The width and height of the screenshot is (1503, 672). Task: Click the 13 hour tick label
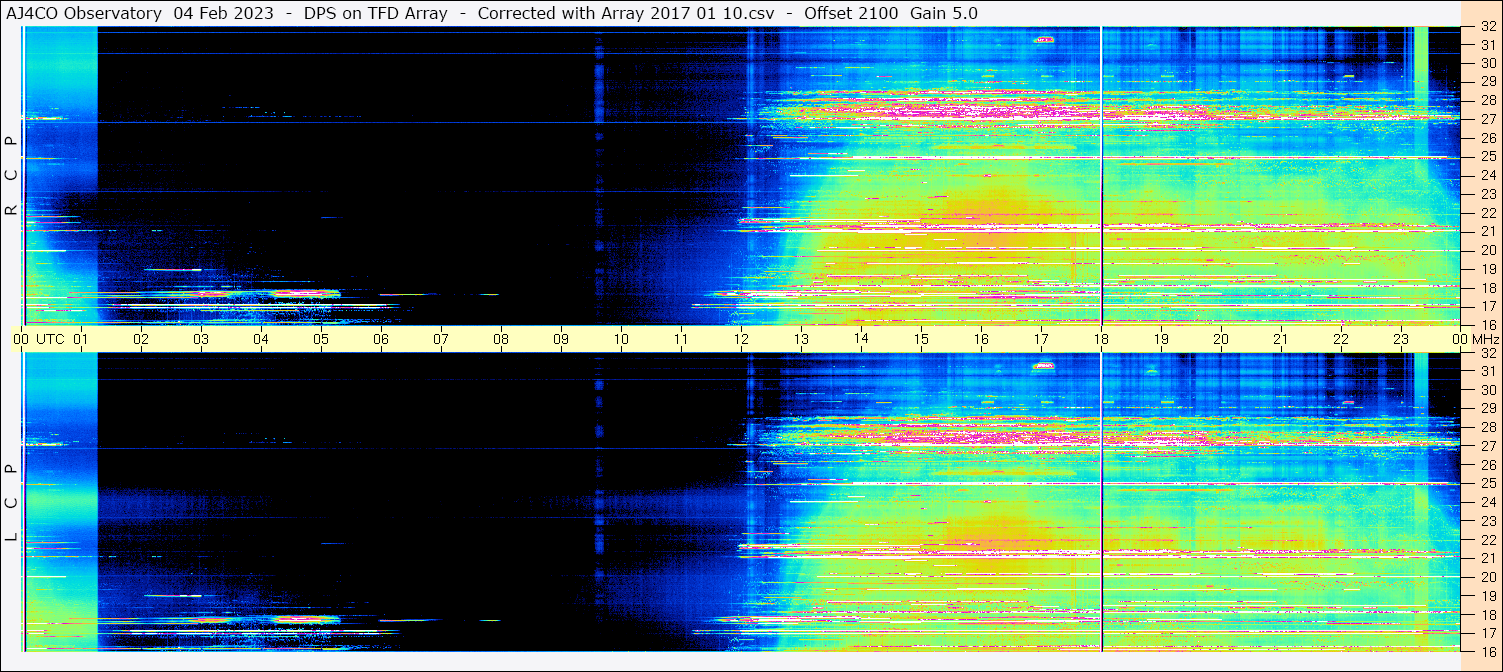pyautogui.click(x=801, y=339)
